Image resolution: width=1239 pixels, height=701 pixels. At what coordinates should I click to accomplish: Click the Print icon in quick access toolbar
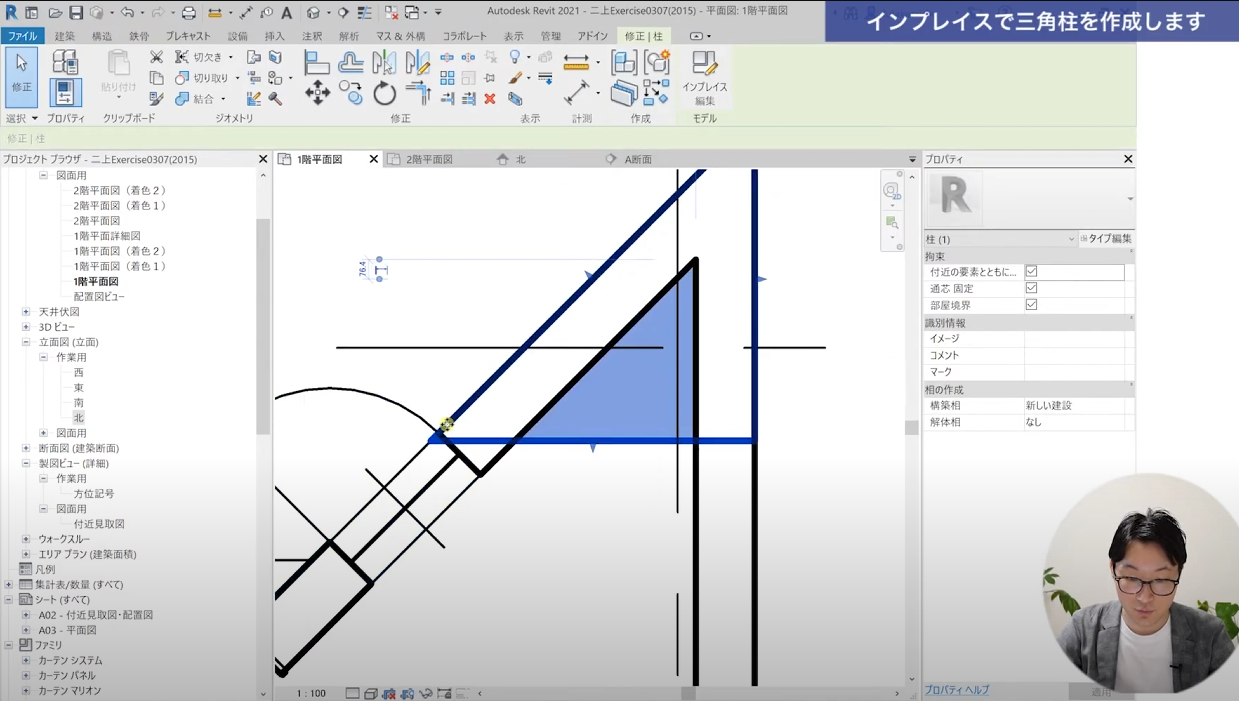coord(188,13)
